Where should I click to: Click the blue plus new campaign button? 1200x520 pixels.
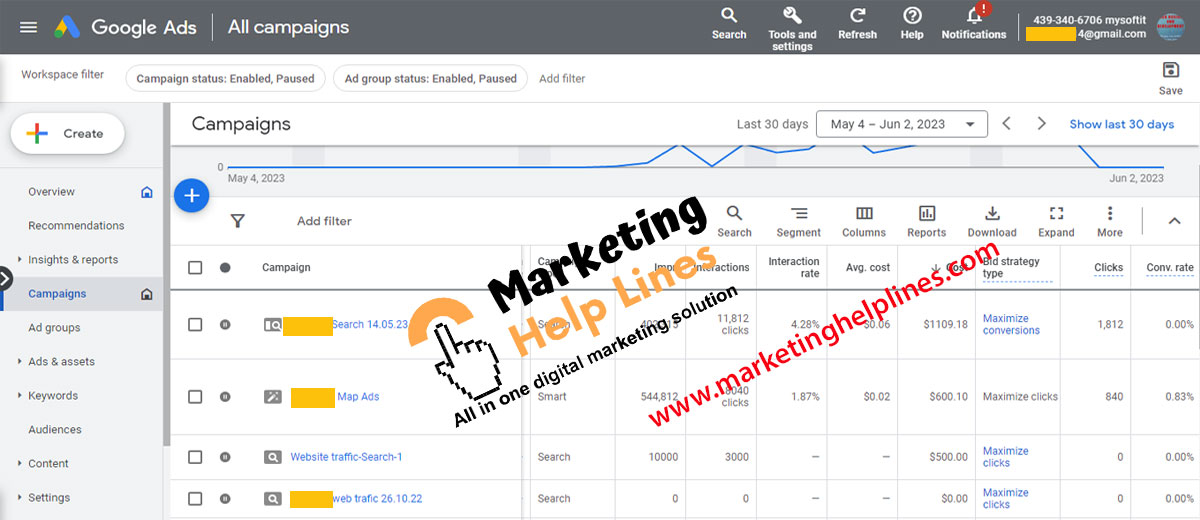point(191,195)
